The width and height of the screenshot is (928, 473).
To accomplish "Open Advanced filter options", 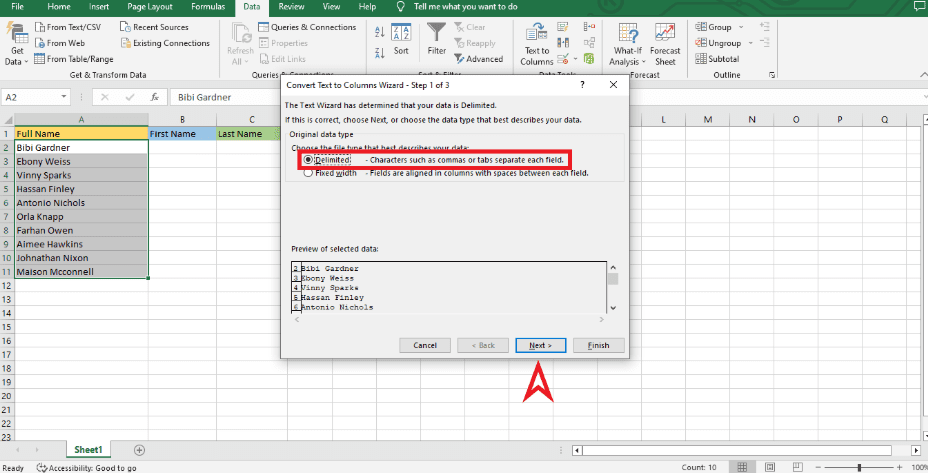I will [x=479, y=59].
